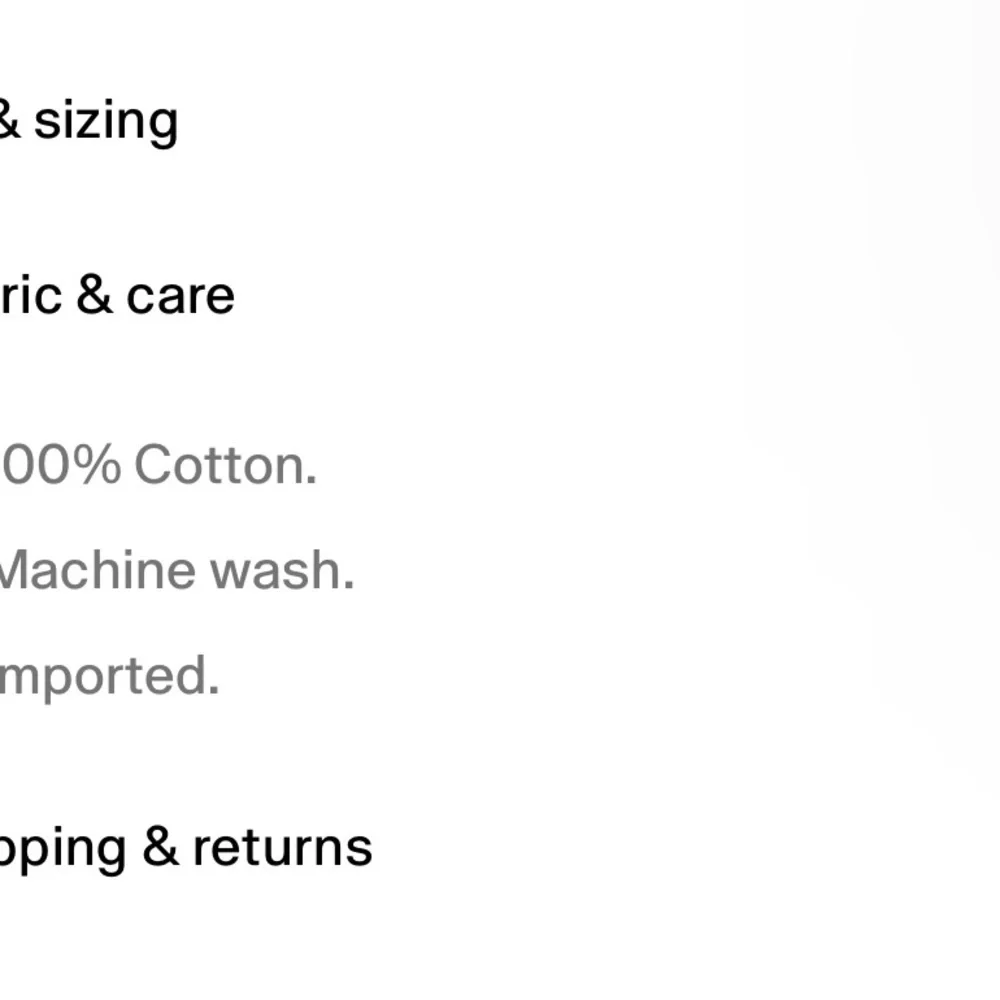
Task: Click the word "wash" in care text
Action: coord(276,570)
